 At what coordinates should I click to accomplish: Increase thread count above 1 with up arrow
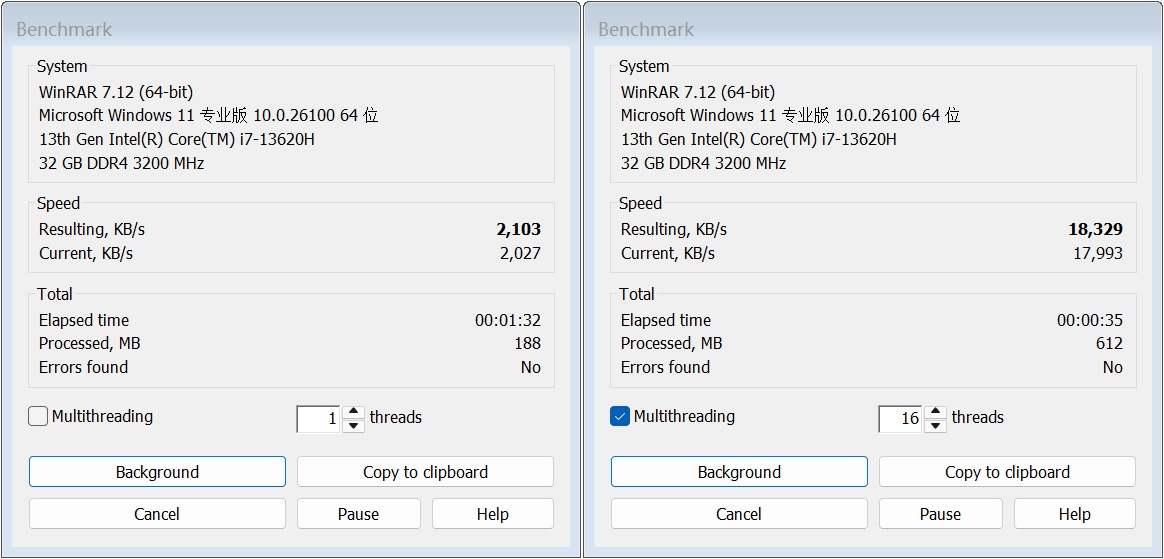click(x=353, y=411)
